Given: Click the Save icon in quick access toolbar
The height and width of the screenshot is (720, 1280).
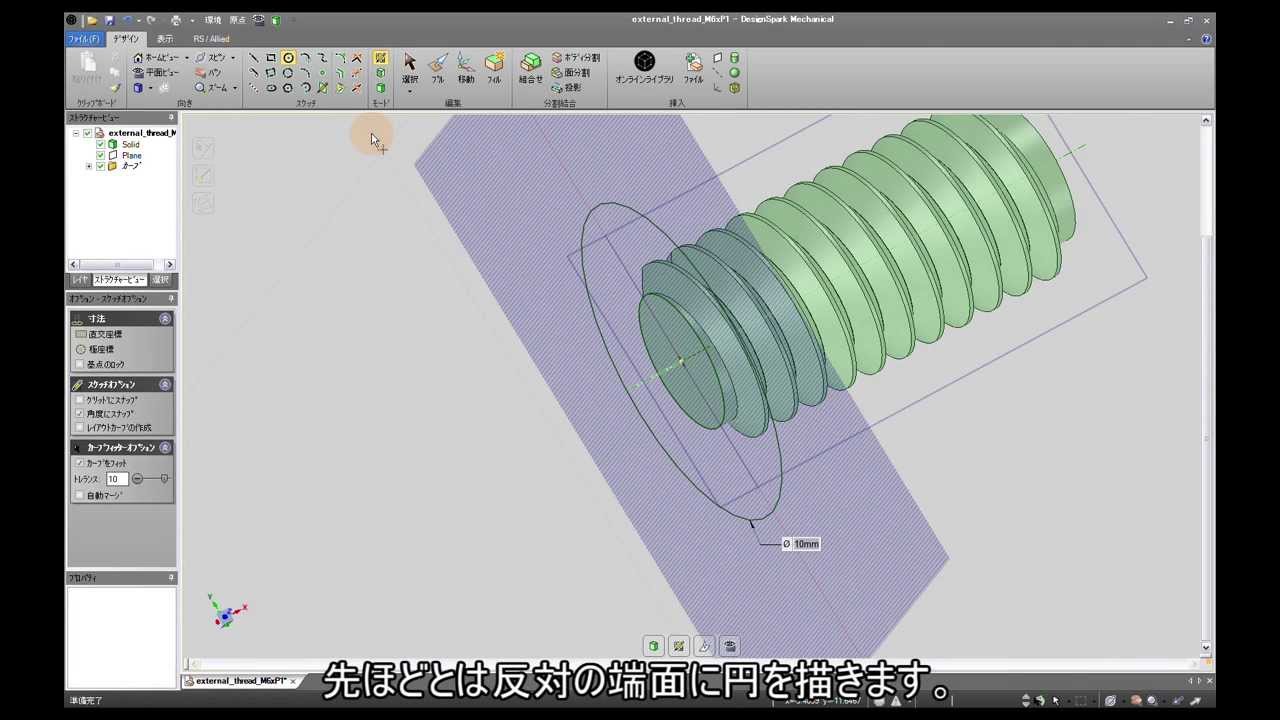Looking at the screenshot, I should point(110,20).
